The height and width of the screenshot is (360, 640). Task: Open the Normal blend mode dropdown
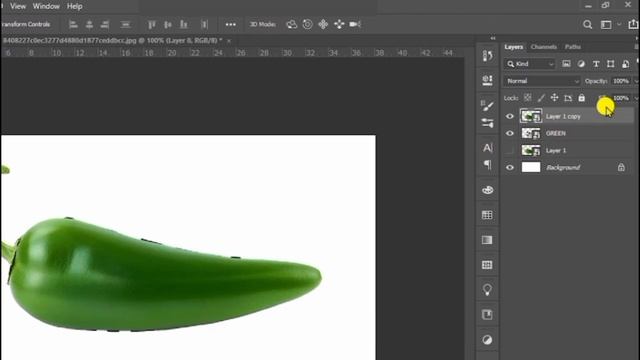click(542, 81)
